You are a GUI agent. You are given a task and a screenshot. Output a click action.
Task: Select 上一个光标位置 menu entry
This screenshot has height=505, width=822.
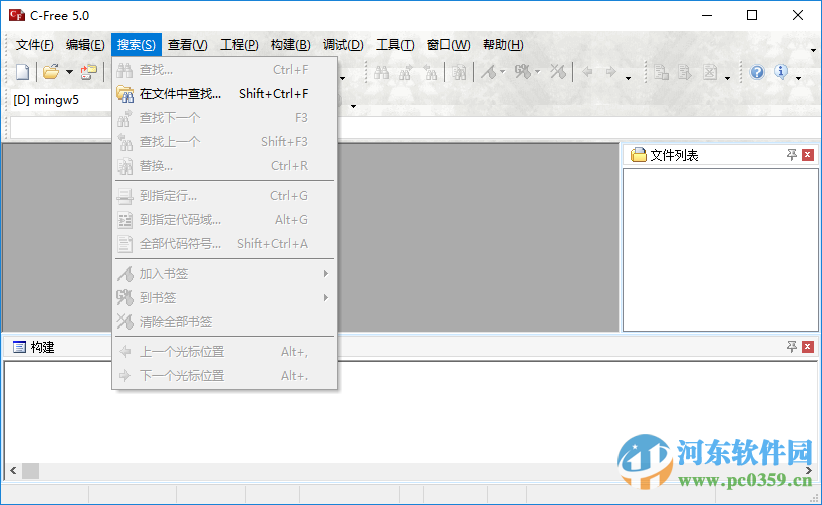tap(224, 352)
